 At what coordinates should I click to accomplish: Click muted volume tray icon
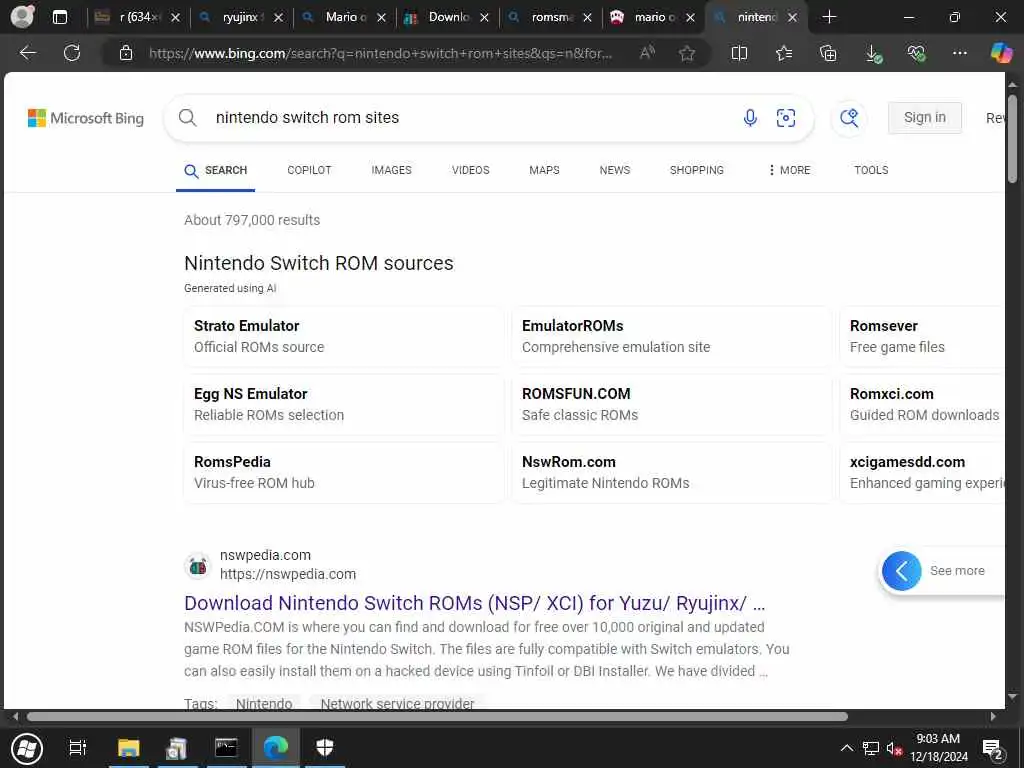[x=893, y=748]
